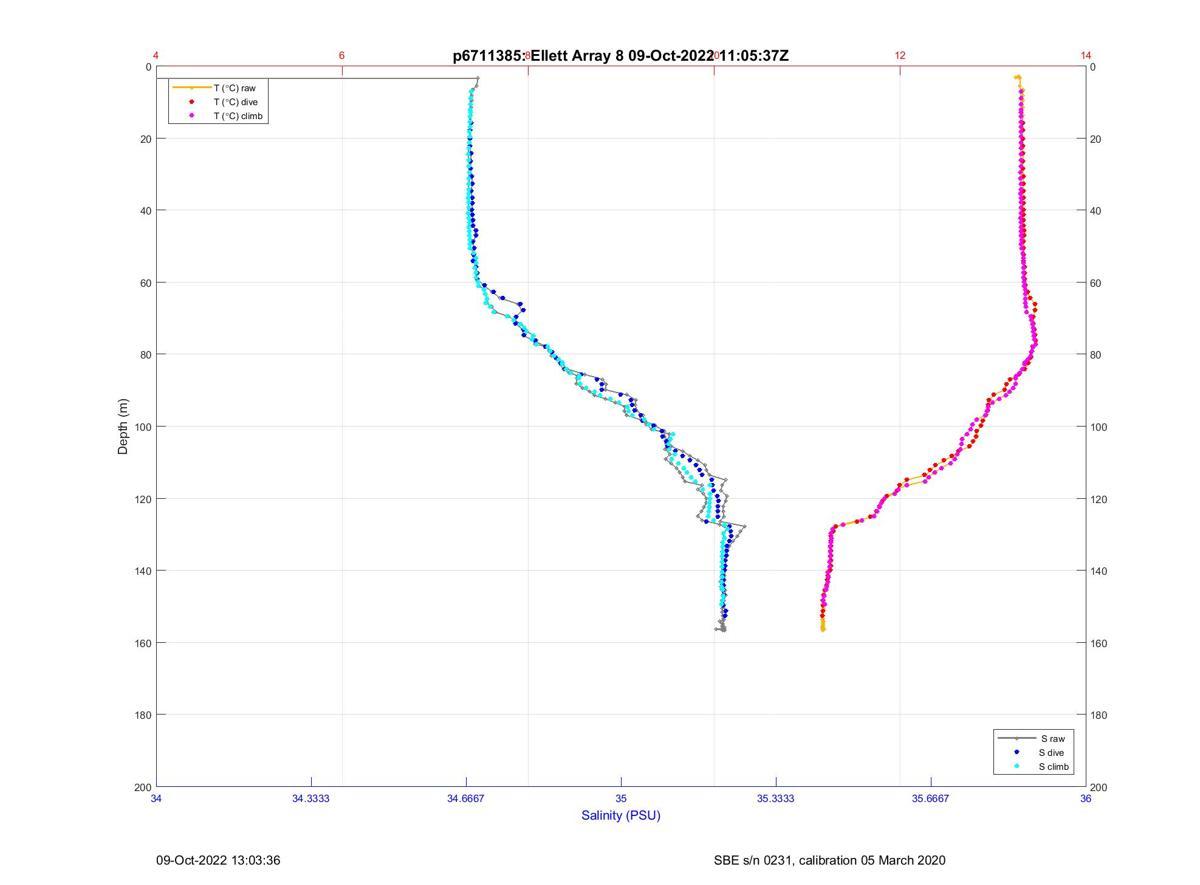
Task: Click depth tick '100' on left axis
Action: tap(143, 427)
